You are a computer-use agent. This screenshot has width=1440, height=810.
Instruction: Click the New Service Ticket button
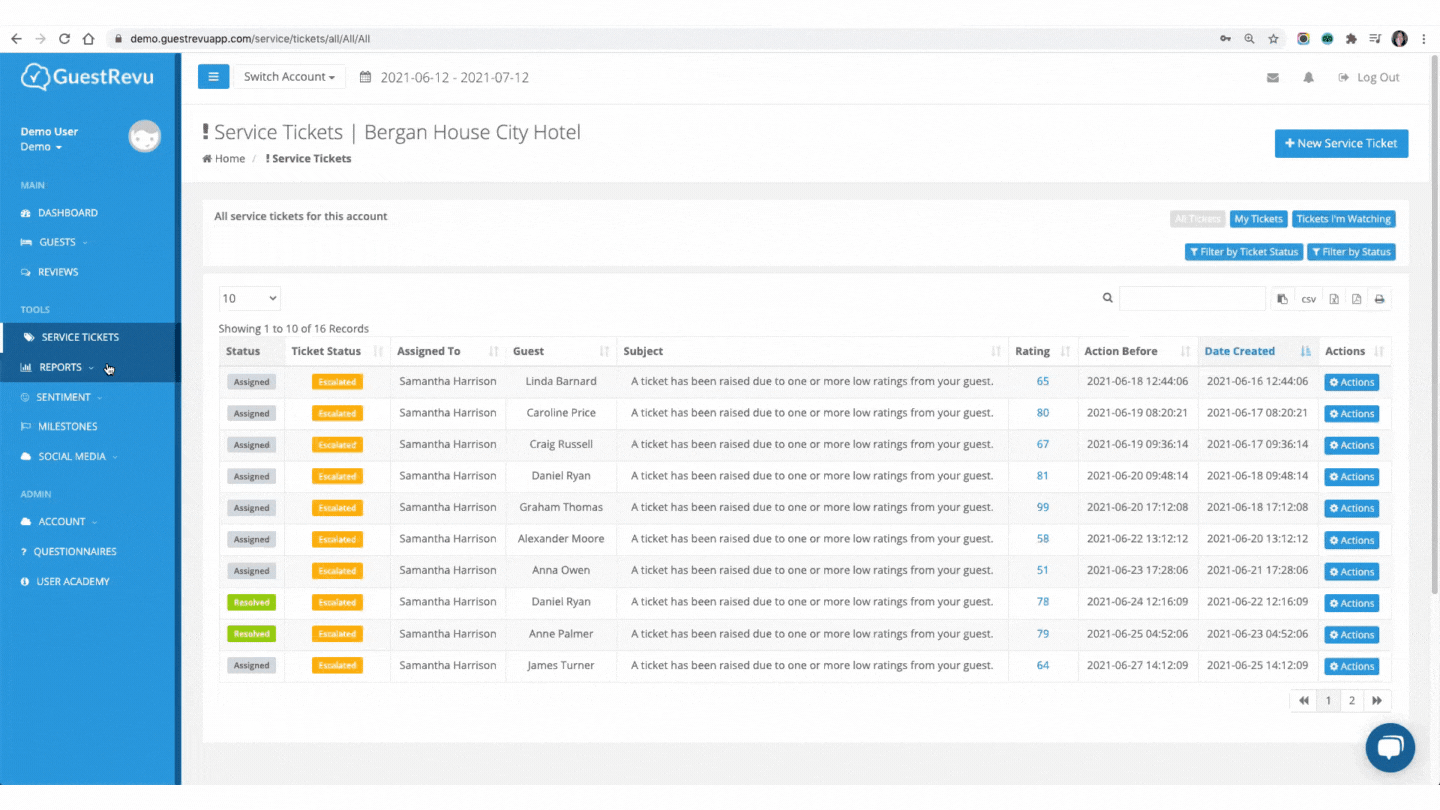1341,144
